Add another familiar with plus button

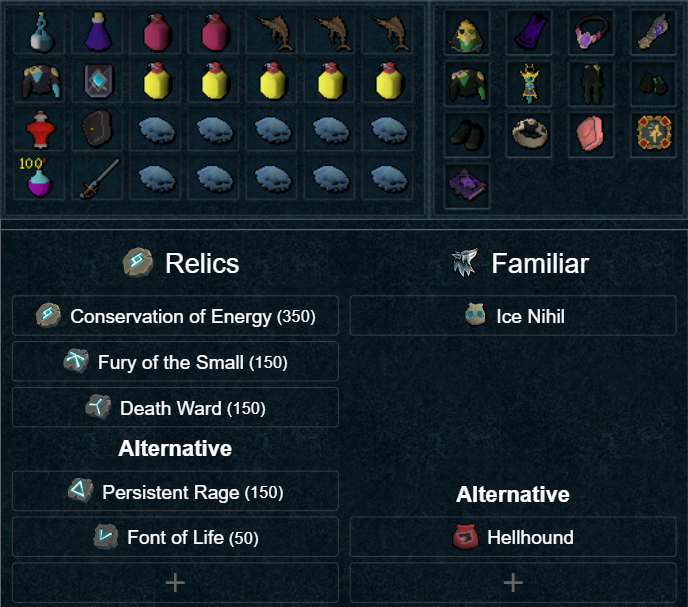click(513, 582)
